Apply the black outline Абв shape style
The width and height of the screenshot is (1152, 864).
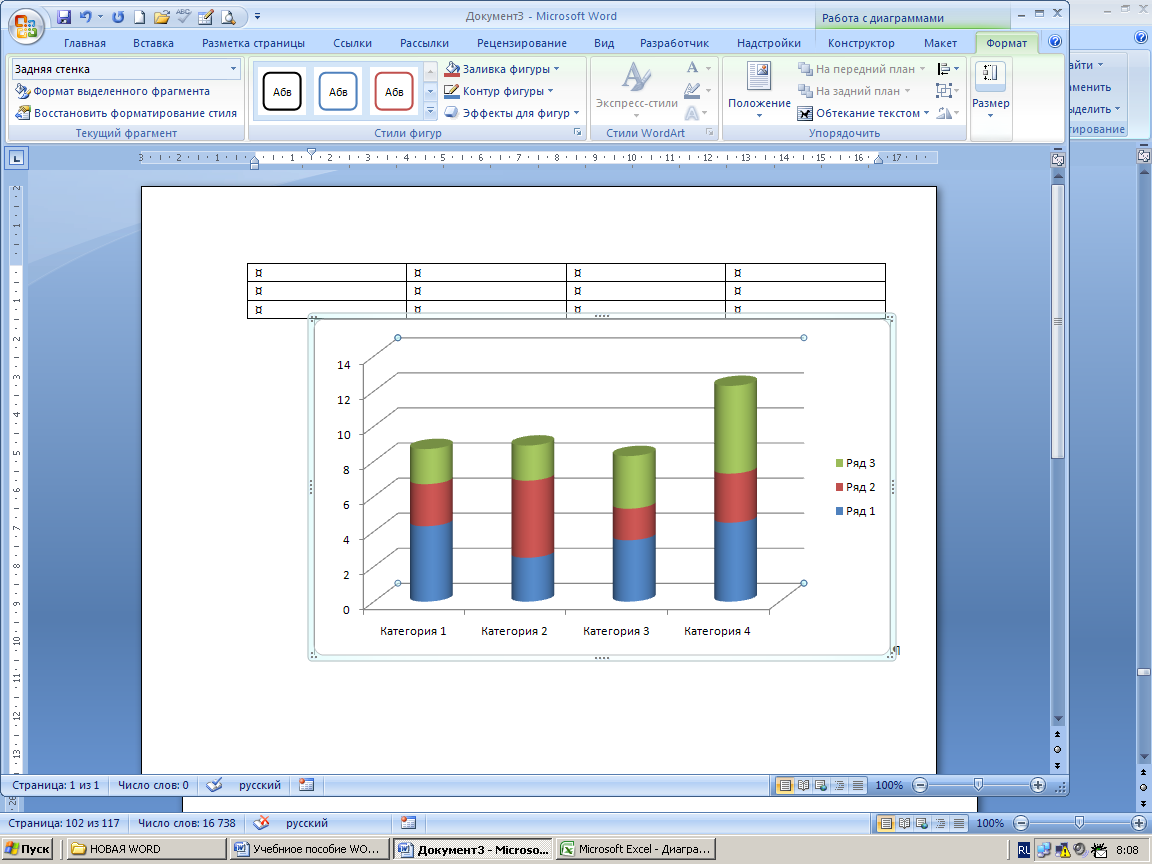tap(282, 91)
